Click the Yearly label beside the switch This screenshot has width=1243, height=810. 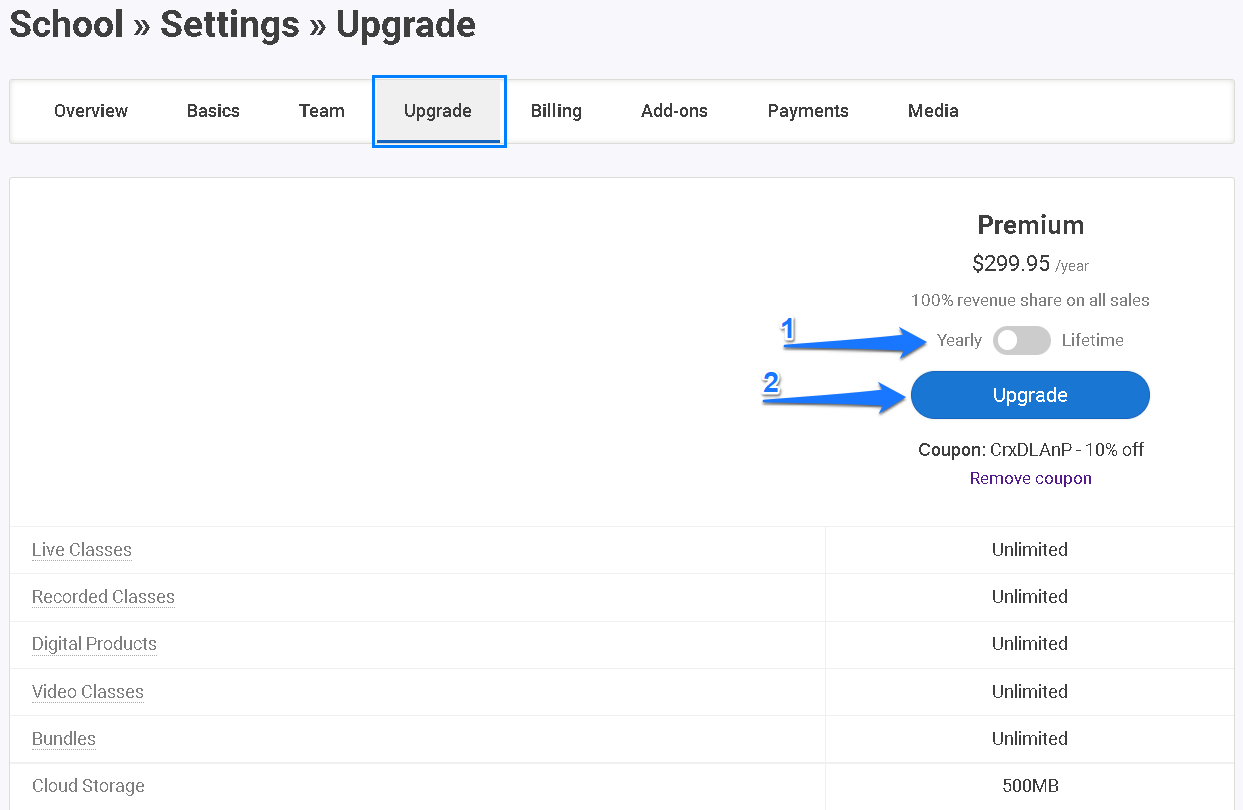(x=959, y=340)
